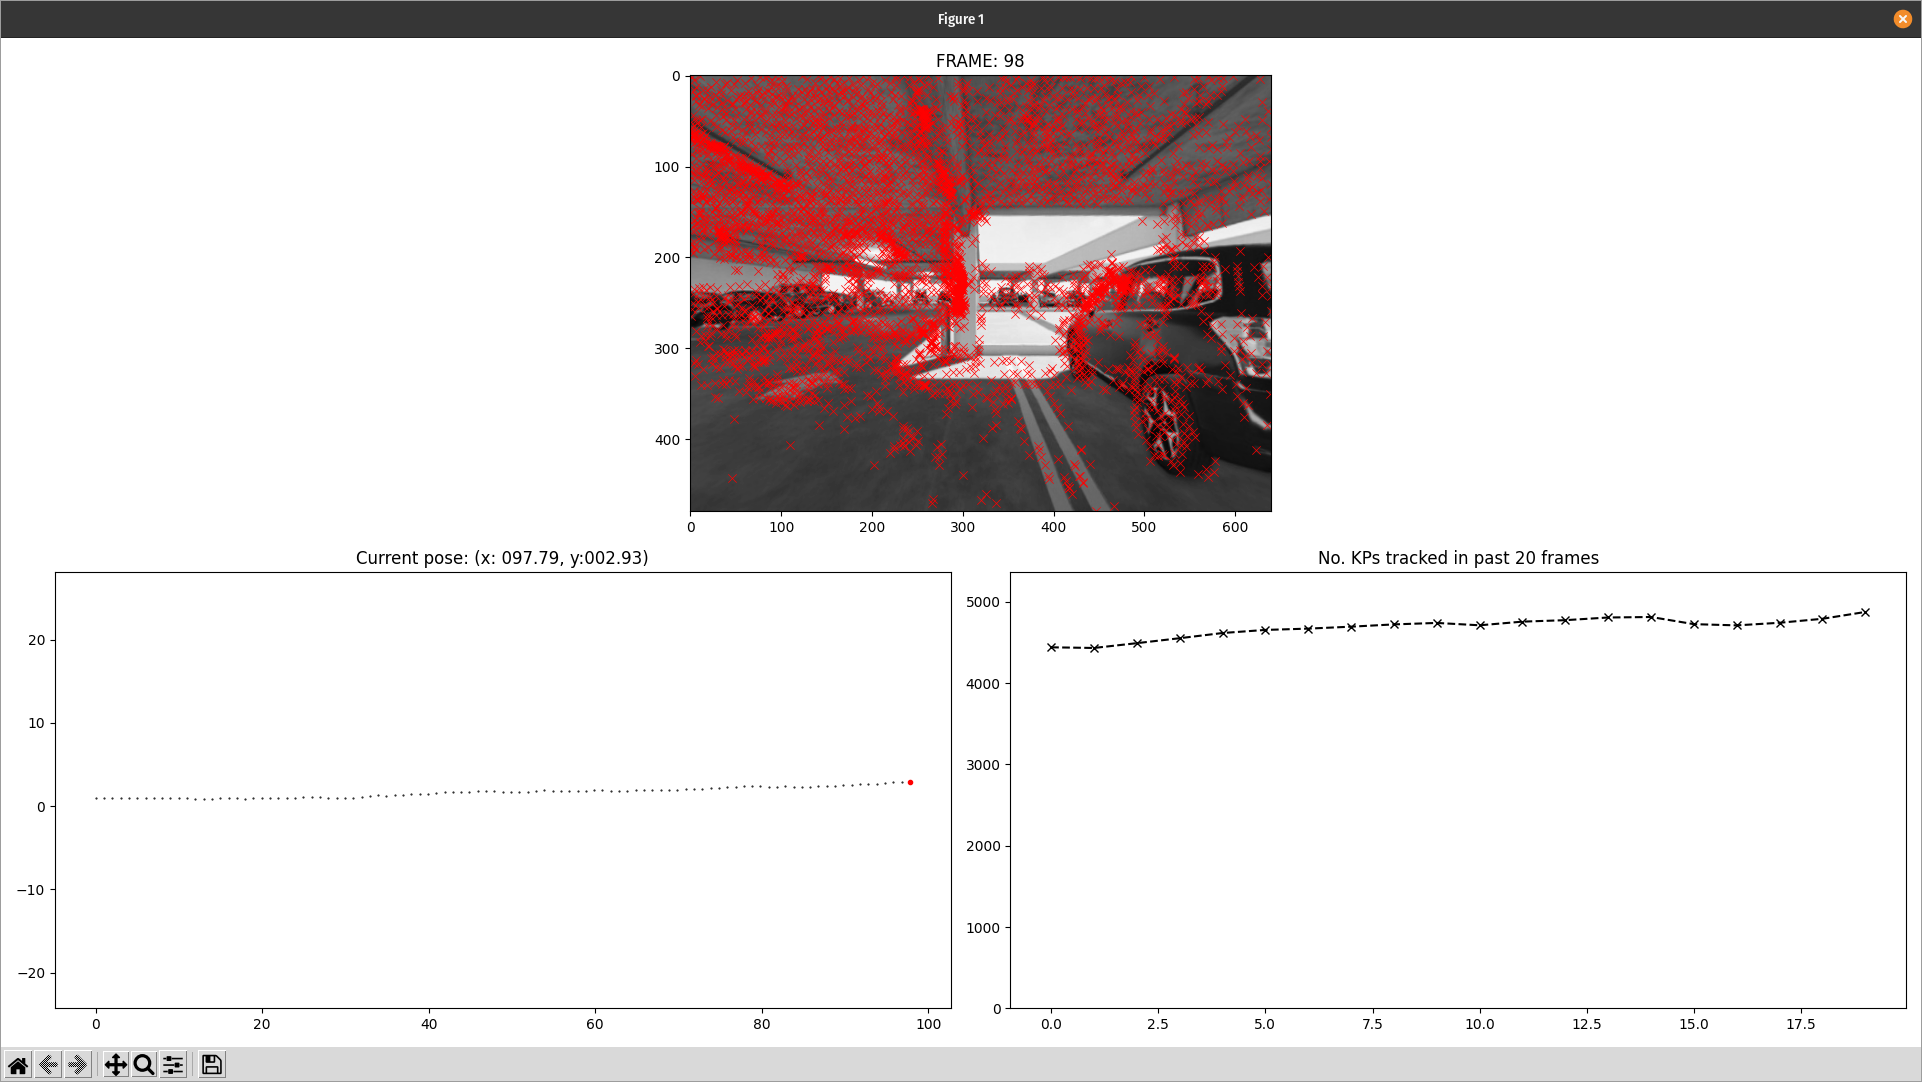
Task: Click the 5000 y-axis tick label
Action: 982,602
